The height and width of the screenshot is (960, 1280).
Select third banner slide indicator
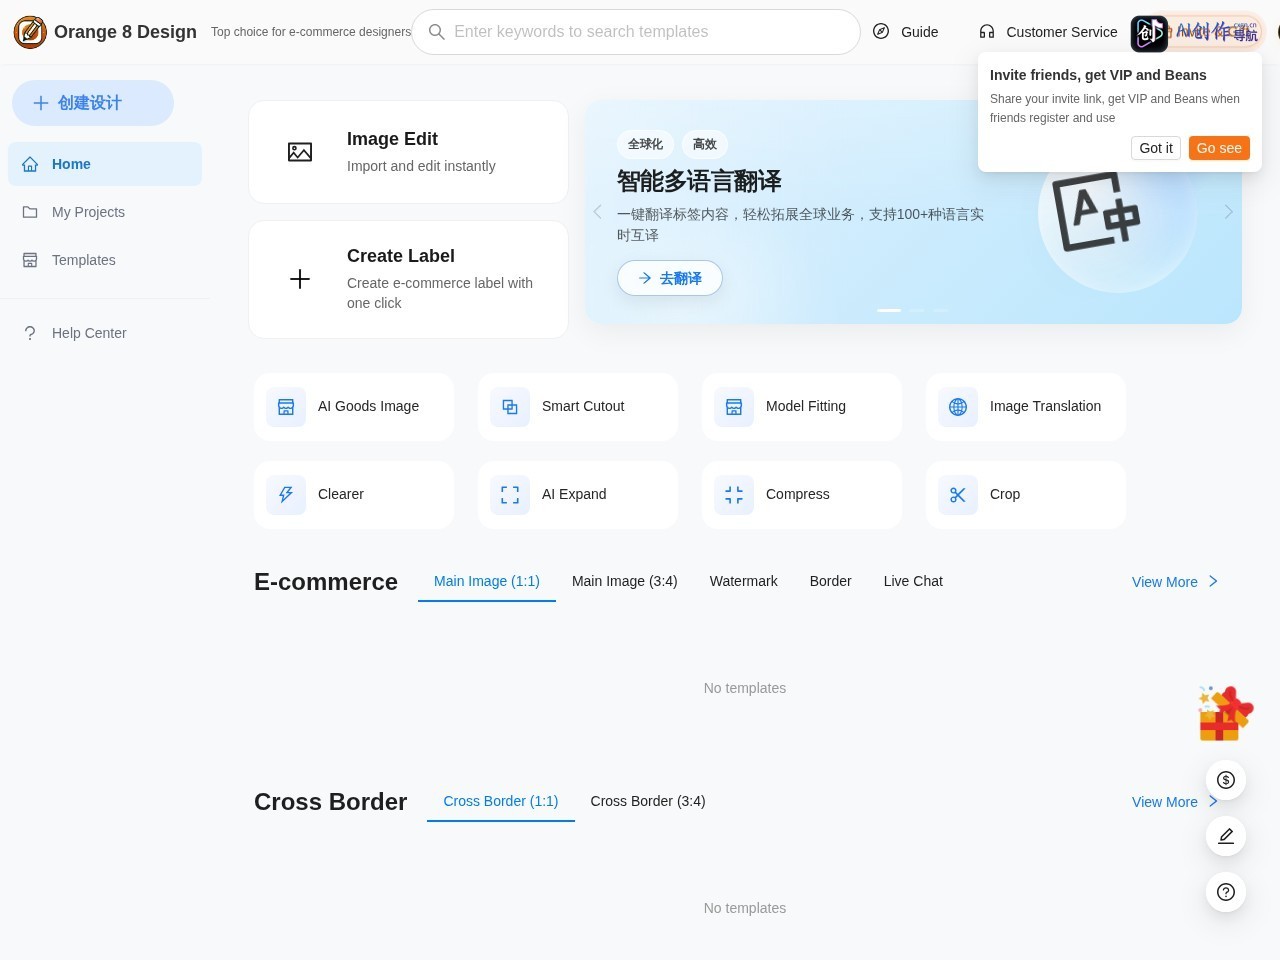tap(940, 310)
